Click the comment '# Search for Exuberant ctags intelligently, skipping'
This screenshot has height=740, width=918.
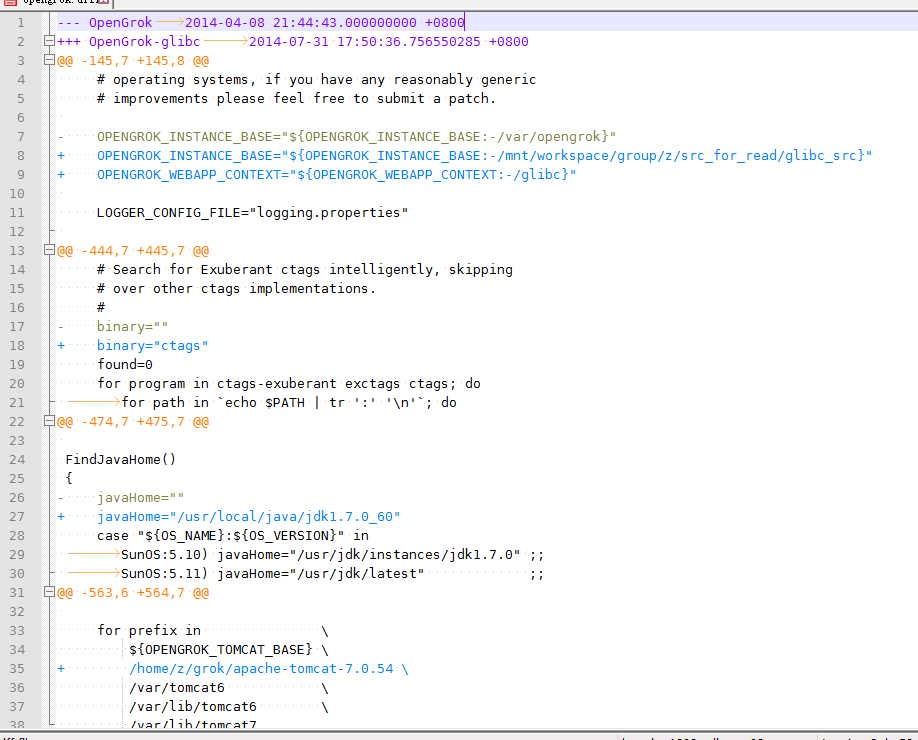pos(304,269)
